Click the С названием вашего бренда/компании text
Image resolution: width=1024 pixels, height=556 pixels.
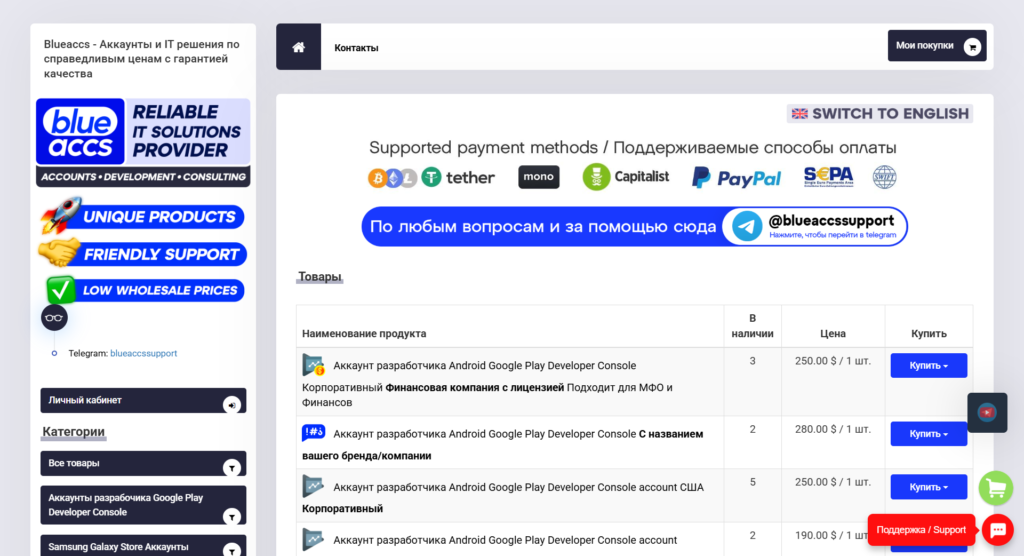503,444
